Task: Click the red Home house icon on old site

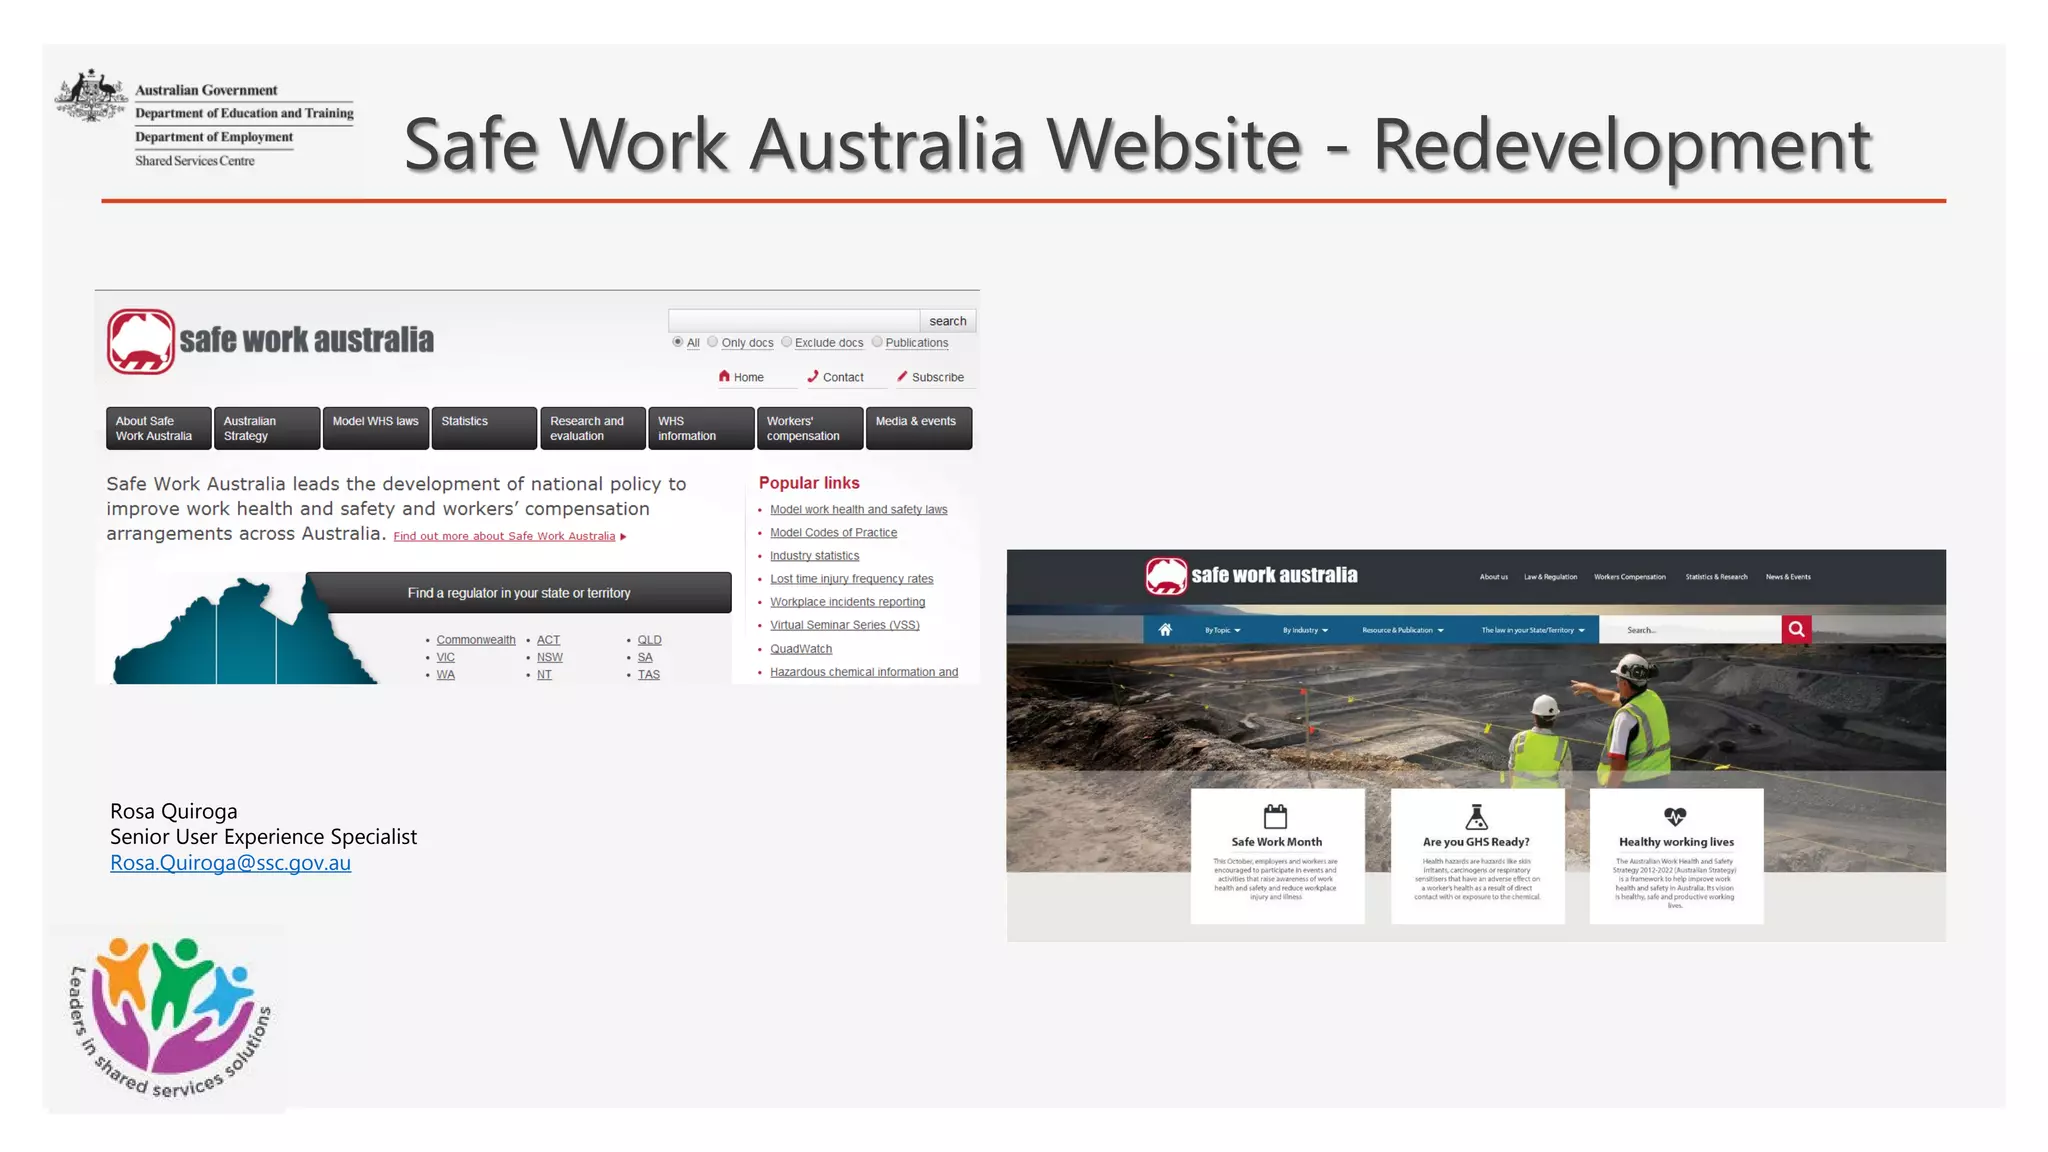Action: [724, 376]
